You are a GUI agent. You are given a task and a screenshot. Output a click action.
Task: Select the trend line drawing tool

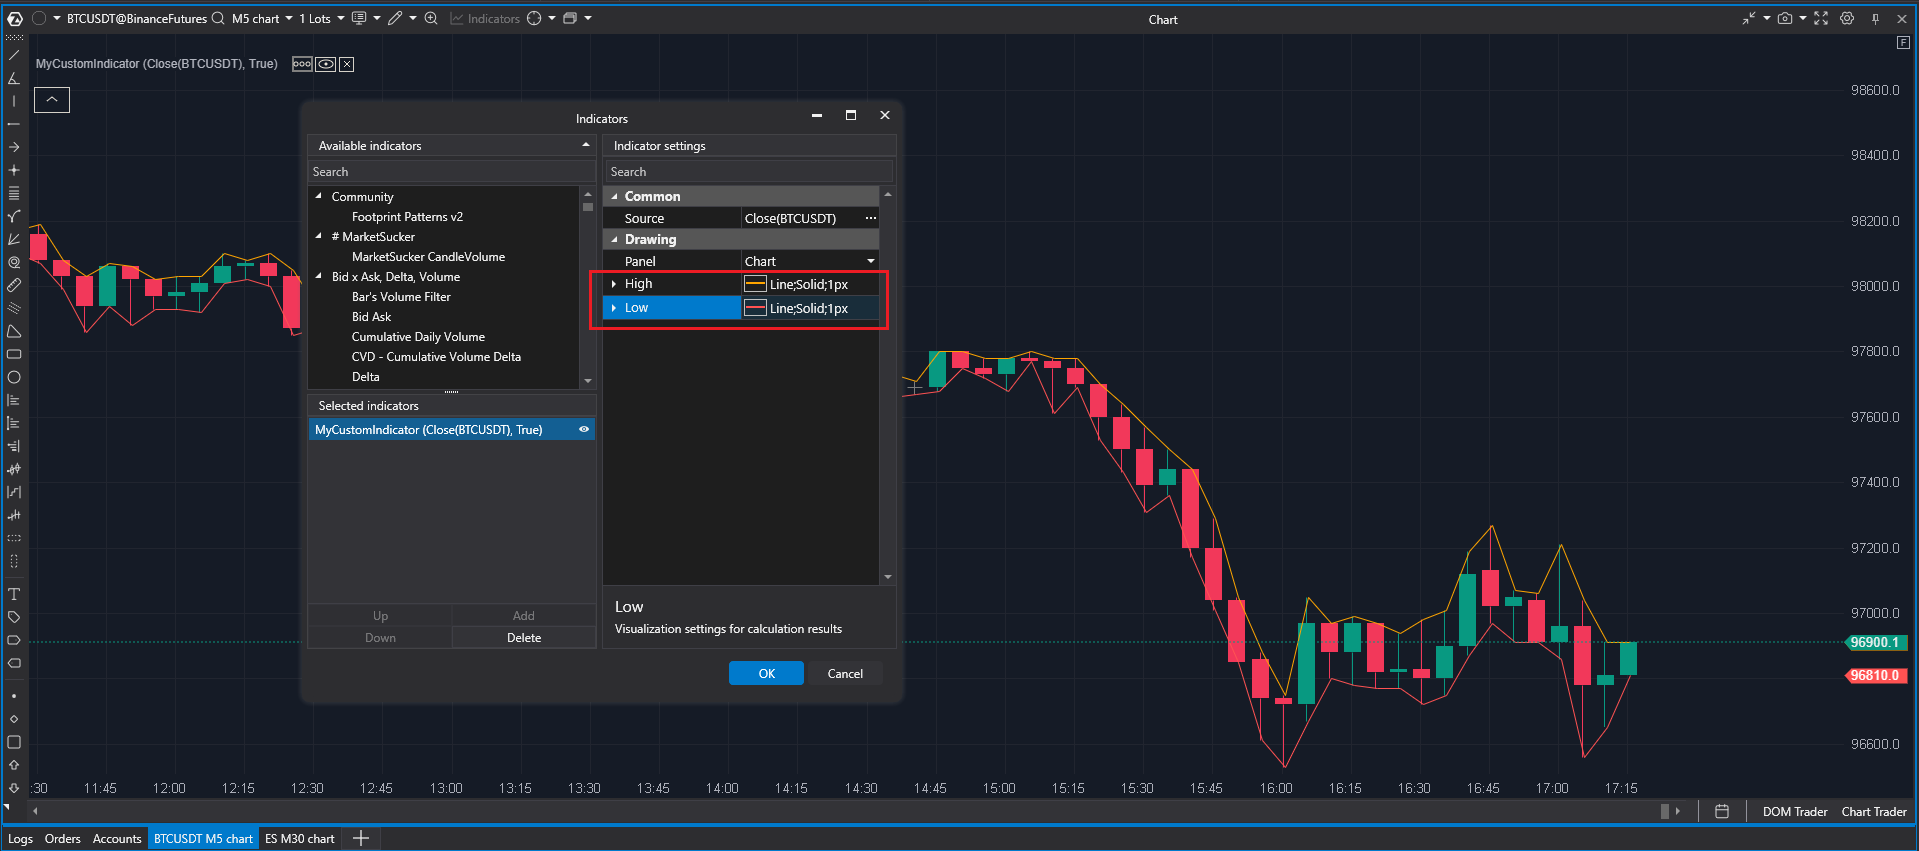(x=14, y=55)
